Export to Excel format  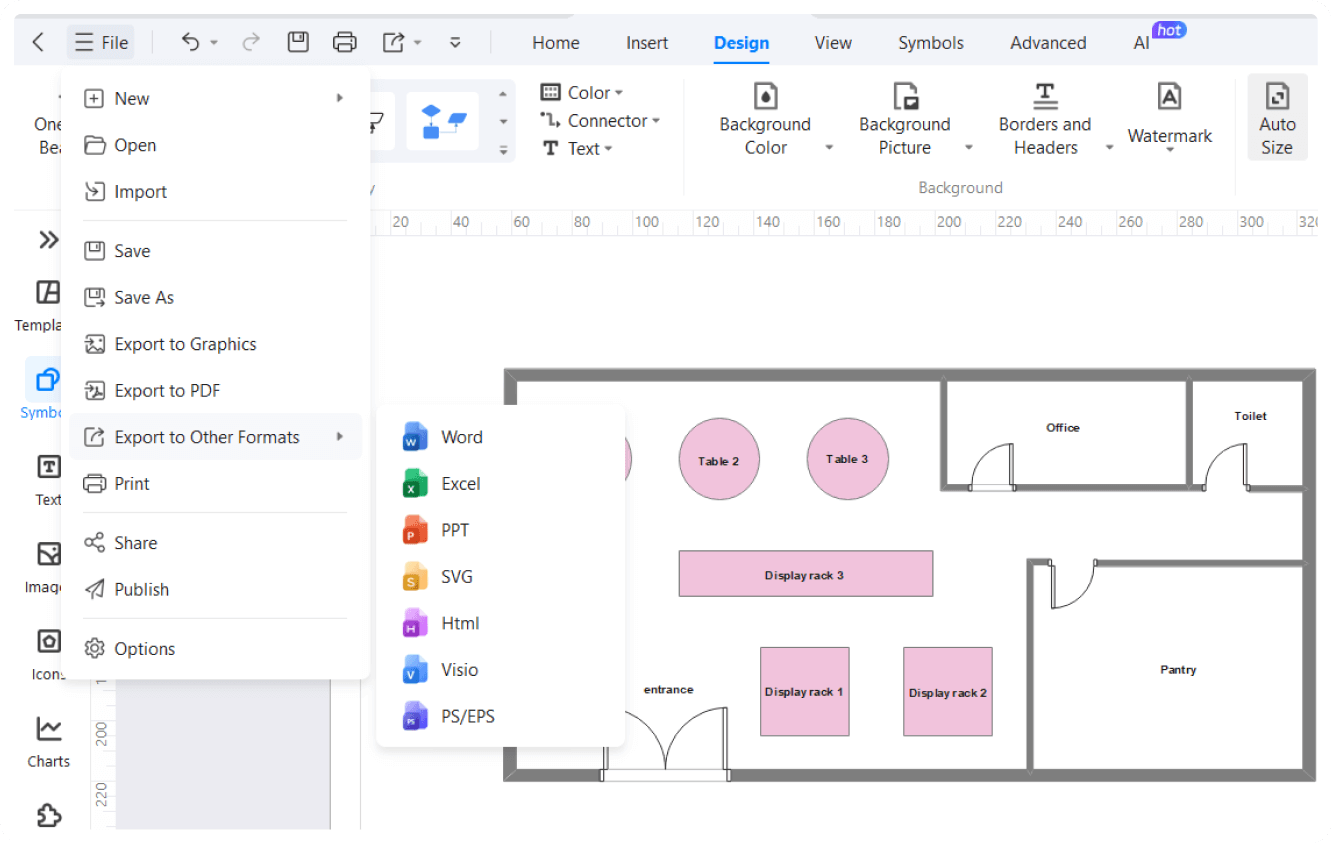coord(500,483)
